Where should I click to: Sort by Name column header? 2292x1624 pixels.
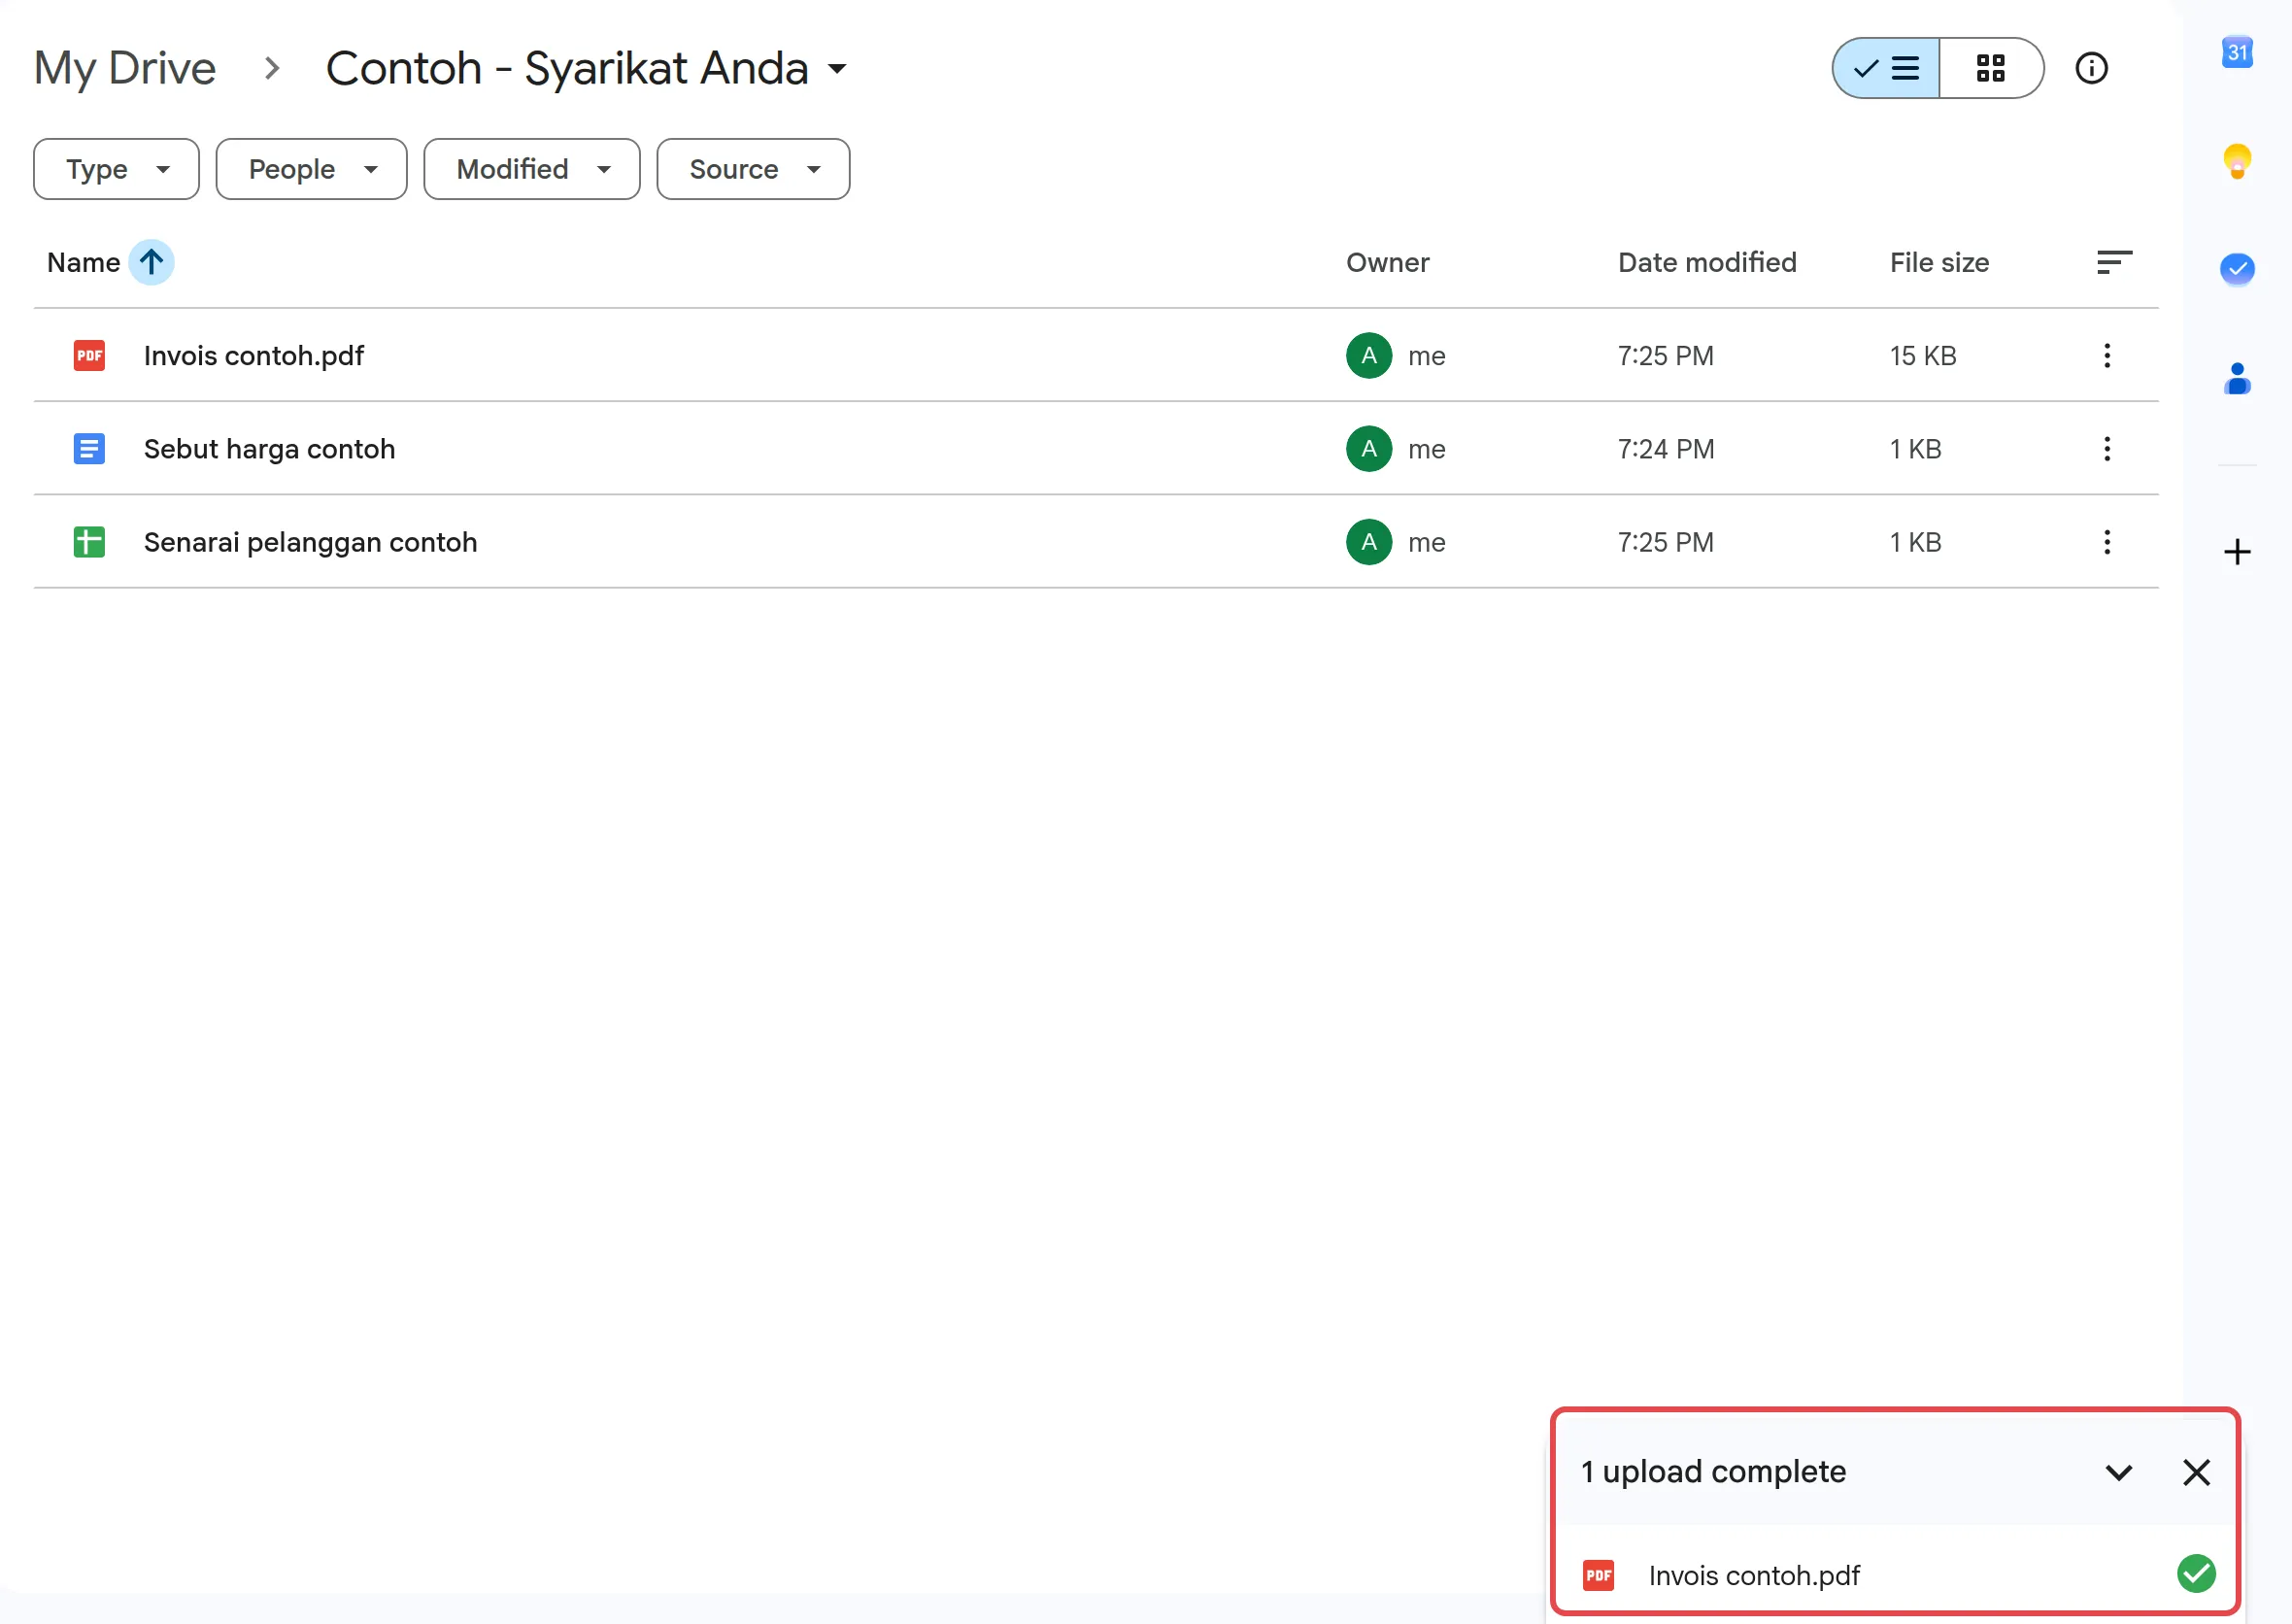coord(83,262)
